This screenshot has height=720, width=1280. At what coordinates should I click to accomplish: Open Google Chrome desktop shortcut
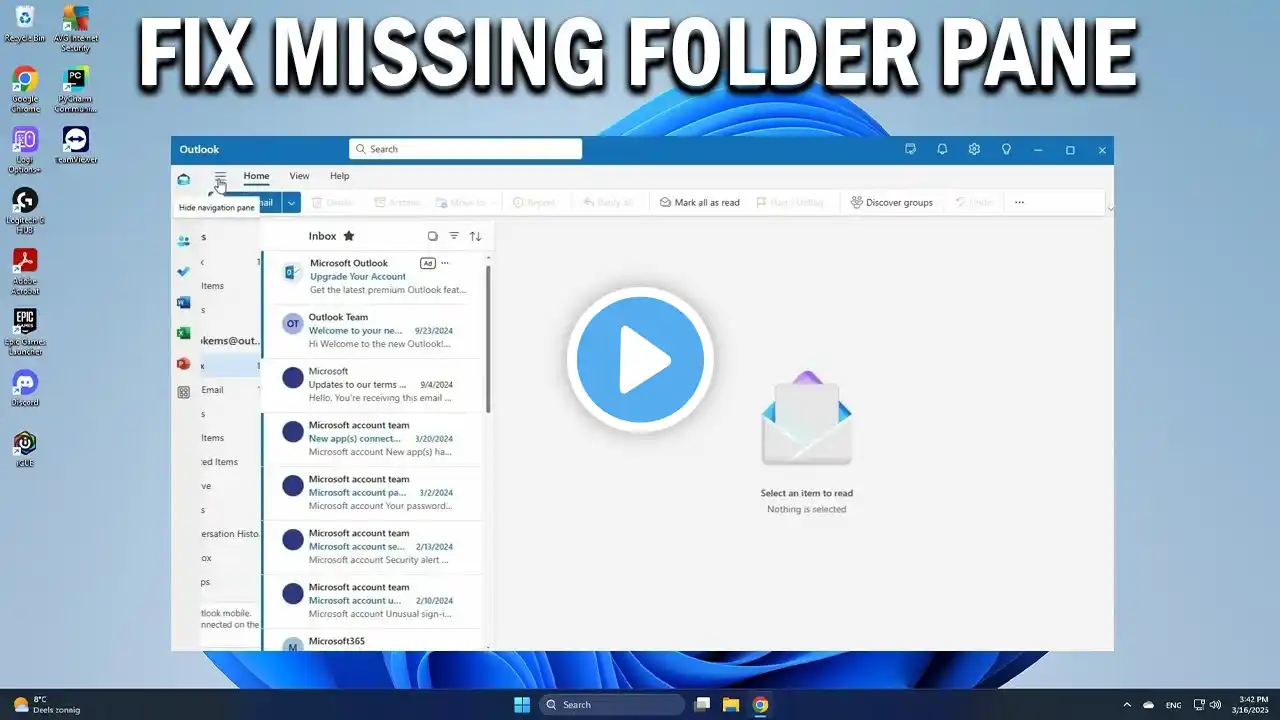click(25, 88)
